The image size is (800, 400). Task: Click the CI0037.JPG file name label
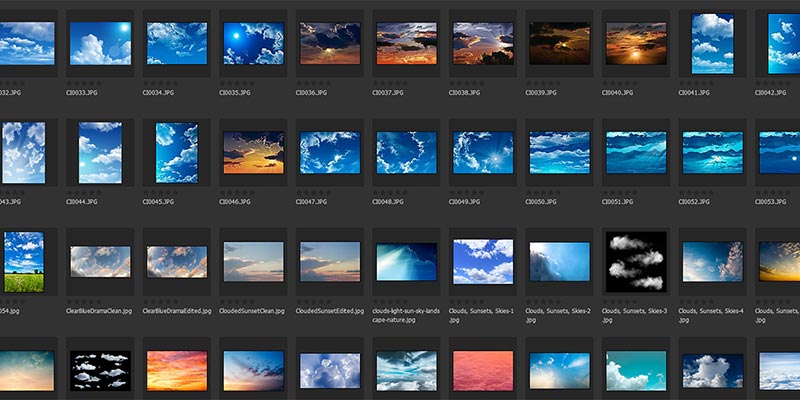pos(388,93)
